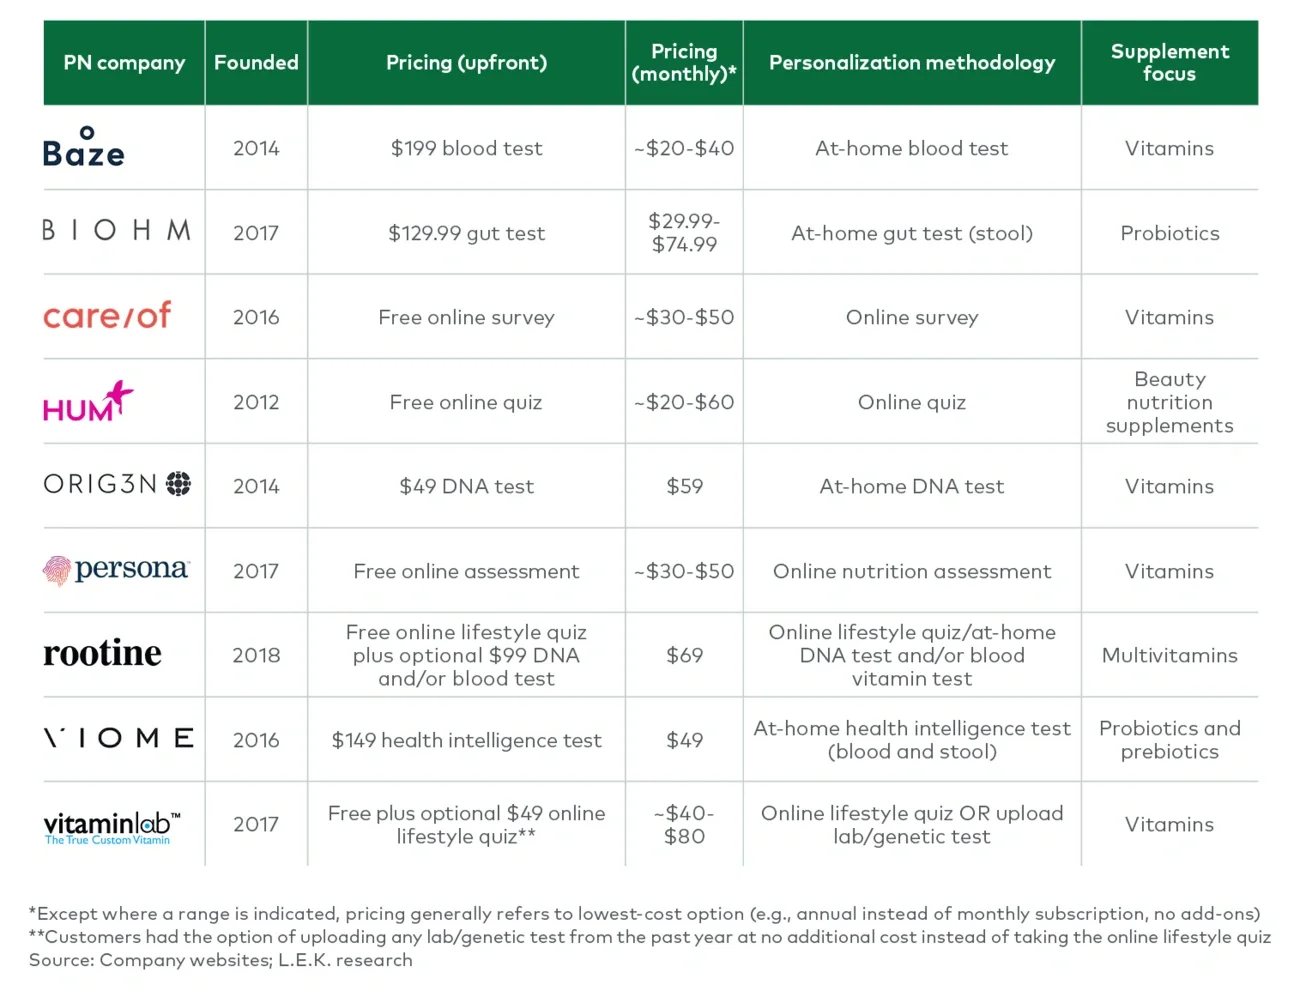Screen dimensions: 1300x997
Task: Click the "Personalization methodology" column header
Action: click(911, 63)
